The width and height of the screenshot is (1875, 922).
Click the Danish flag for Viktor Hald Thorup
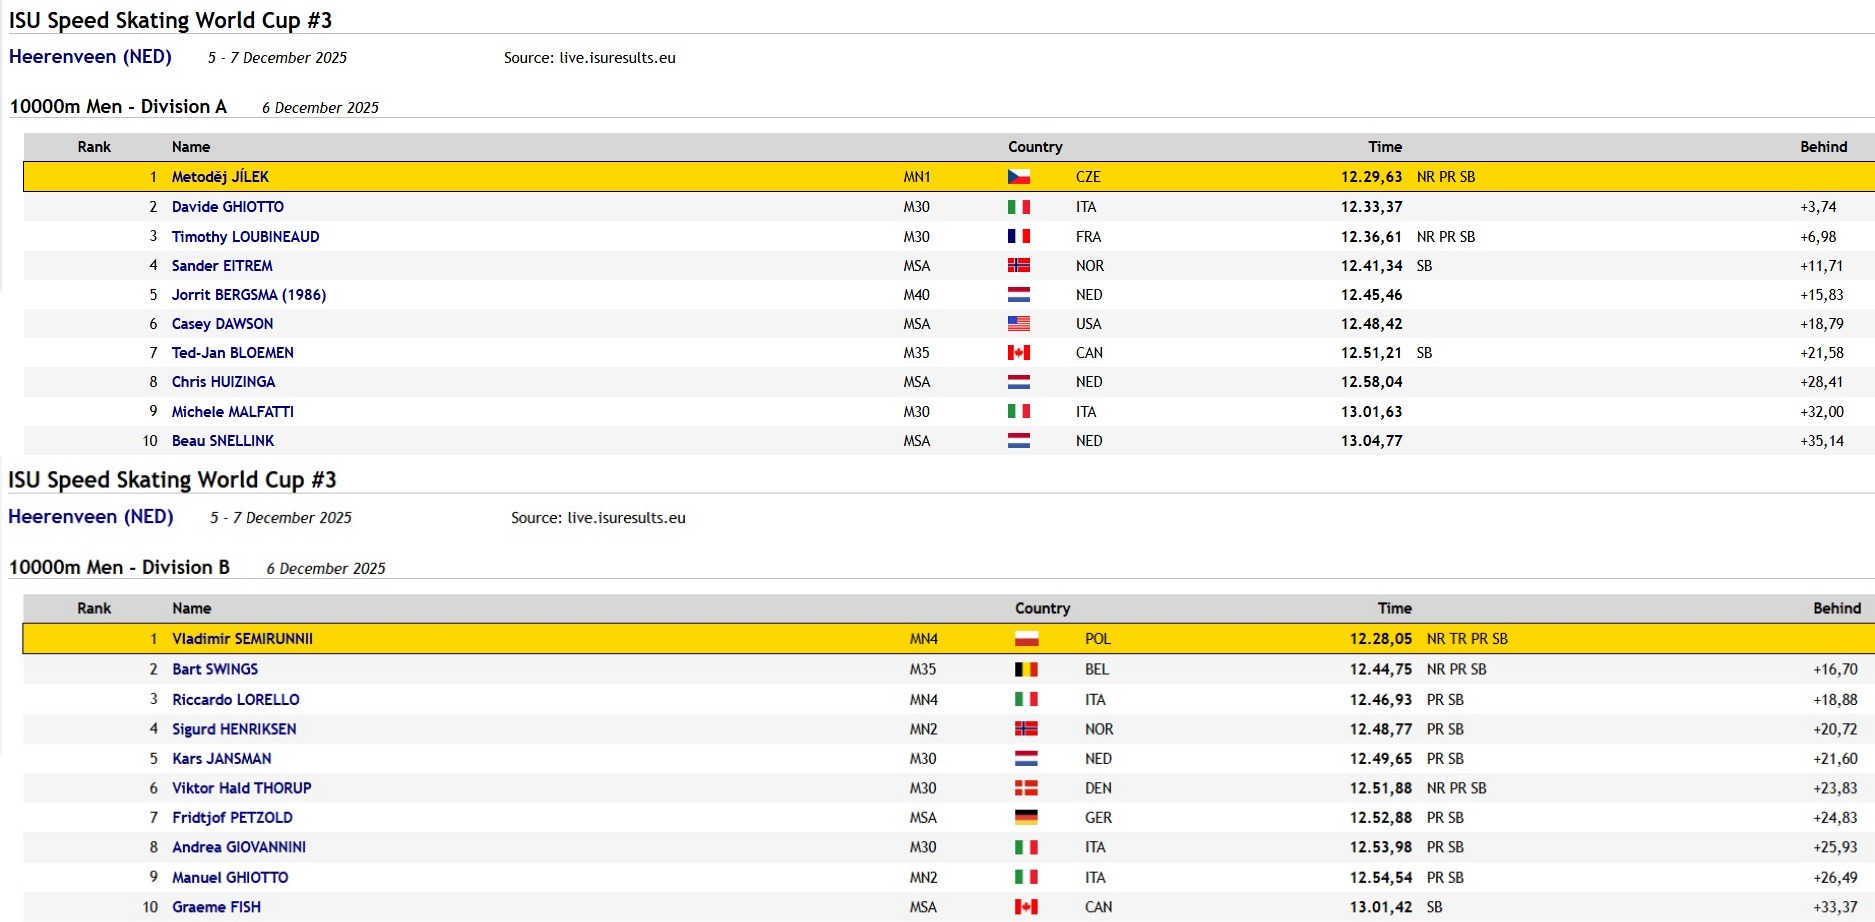(x=1026, y=788)
